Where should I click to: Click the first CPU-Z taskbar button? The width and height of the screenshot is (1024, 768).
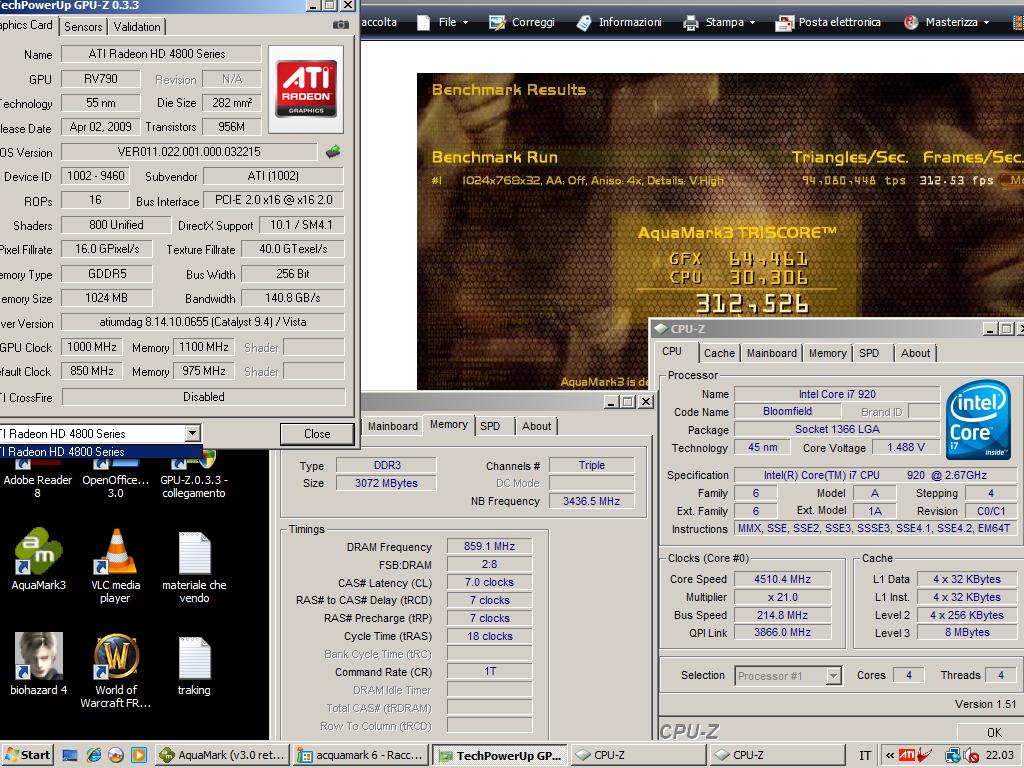pos(639,756)
